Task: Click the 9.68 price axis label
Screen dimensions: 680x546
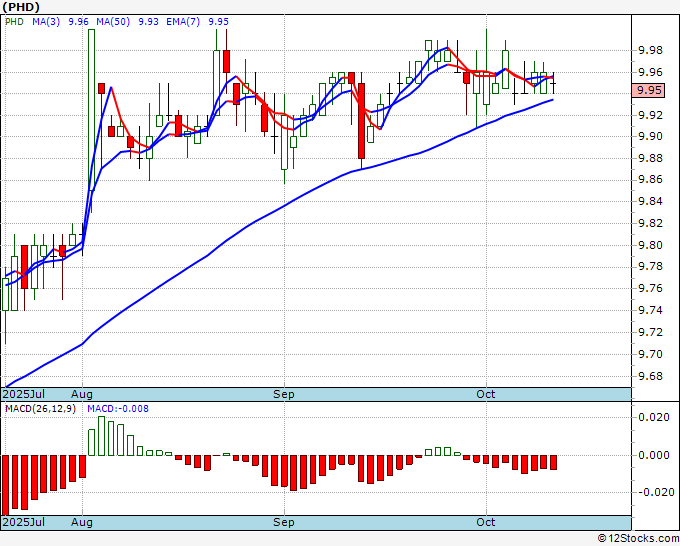Action: 651,376
